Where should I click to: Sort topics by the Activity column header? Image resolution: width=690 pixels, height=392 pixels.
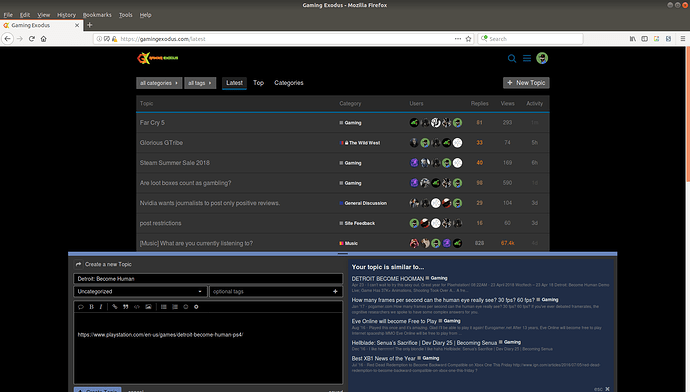click(x=534, y=103)
